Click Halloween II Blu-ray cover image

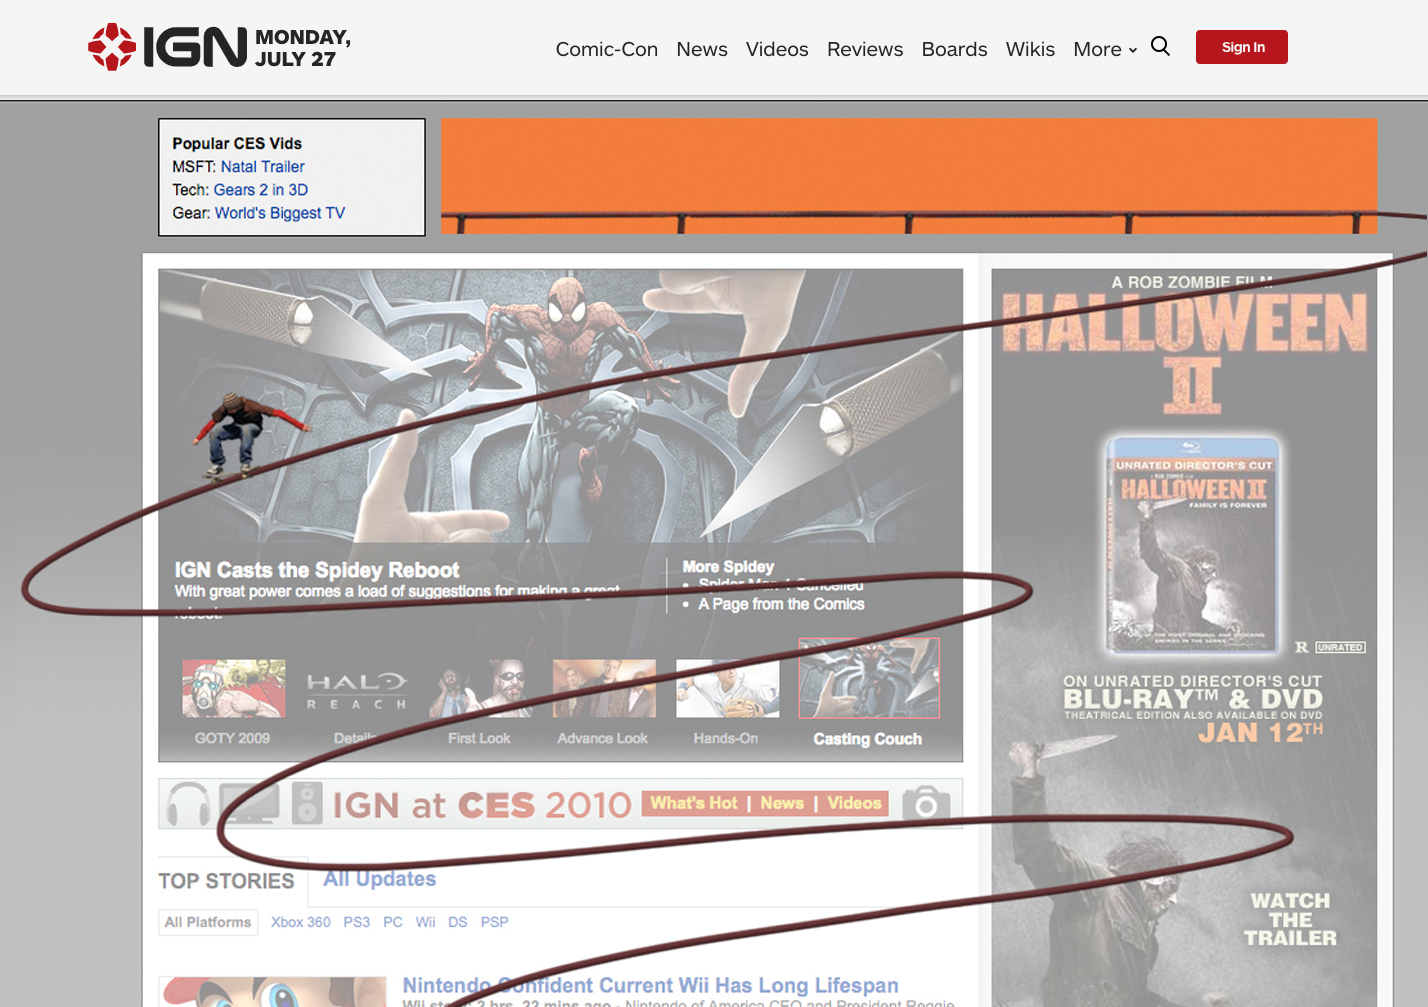(x=1193, y=545)
